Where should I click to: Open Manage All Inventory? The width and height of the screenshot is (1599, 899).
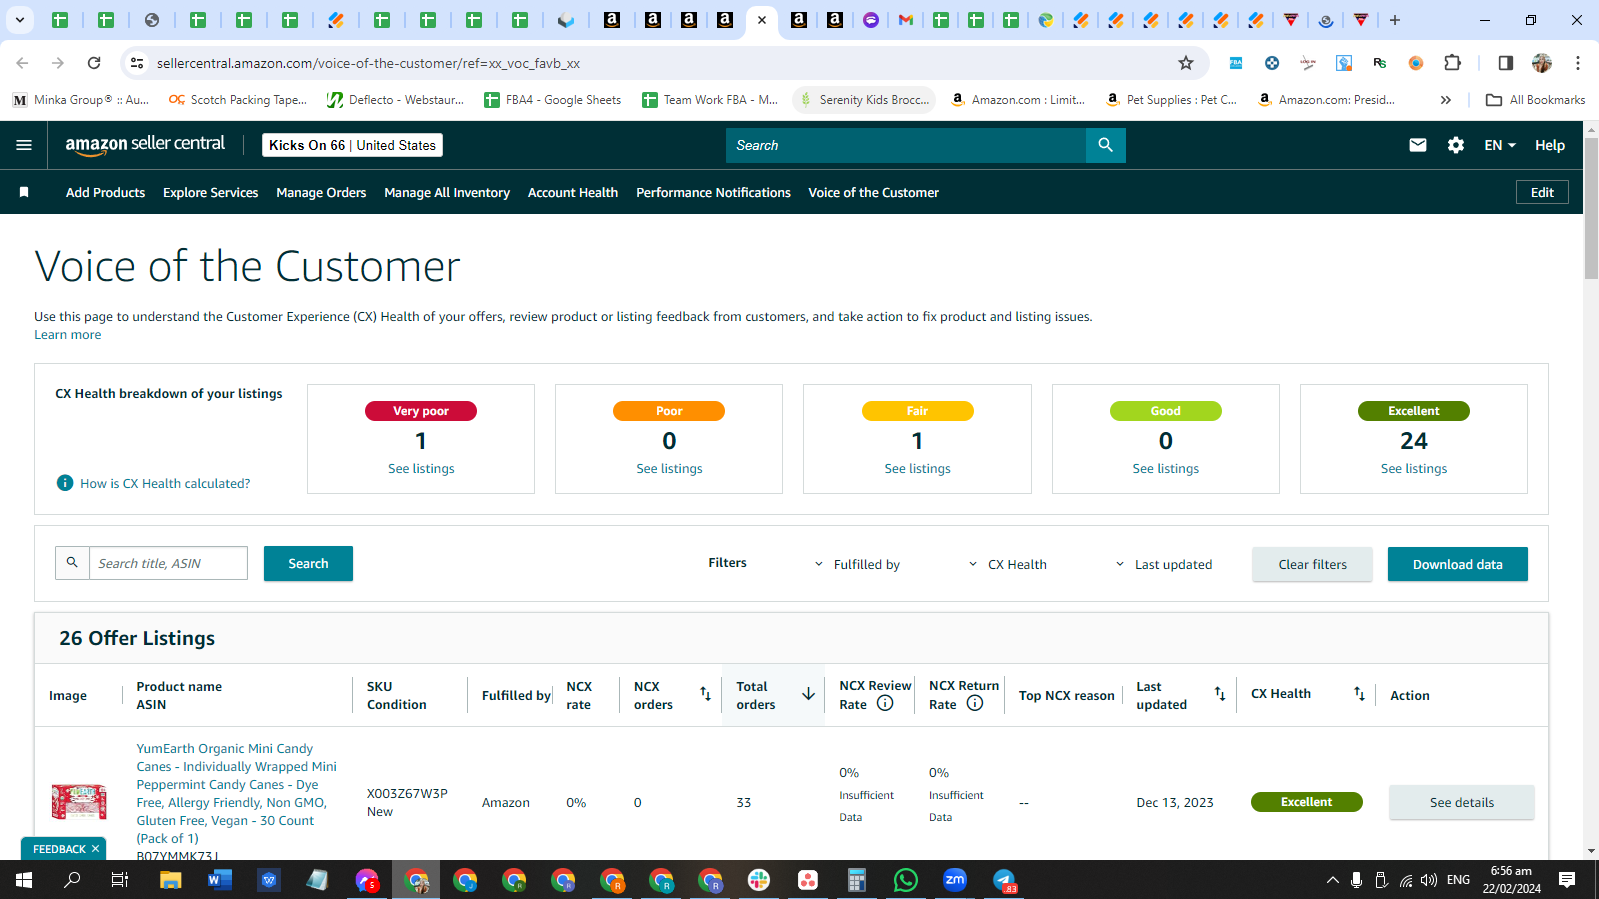pos(447,192)
